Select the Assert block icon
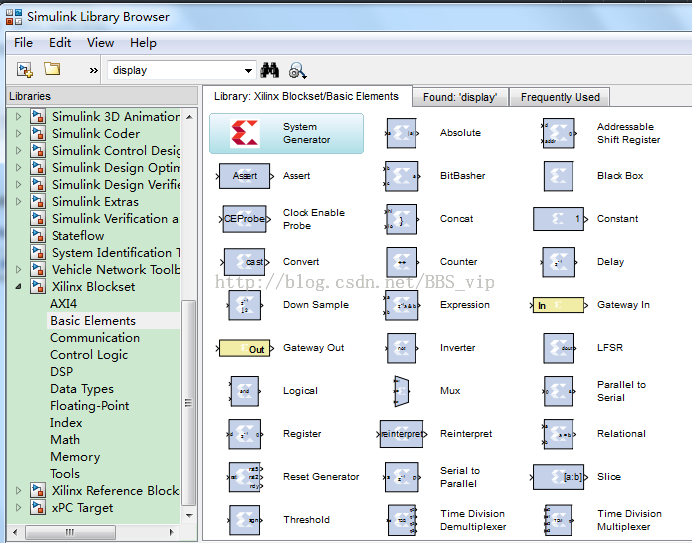The width and height of the screenshot is (692, 543). point(244,176)
